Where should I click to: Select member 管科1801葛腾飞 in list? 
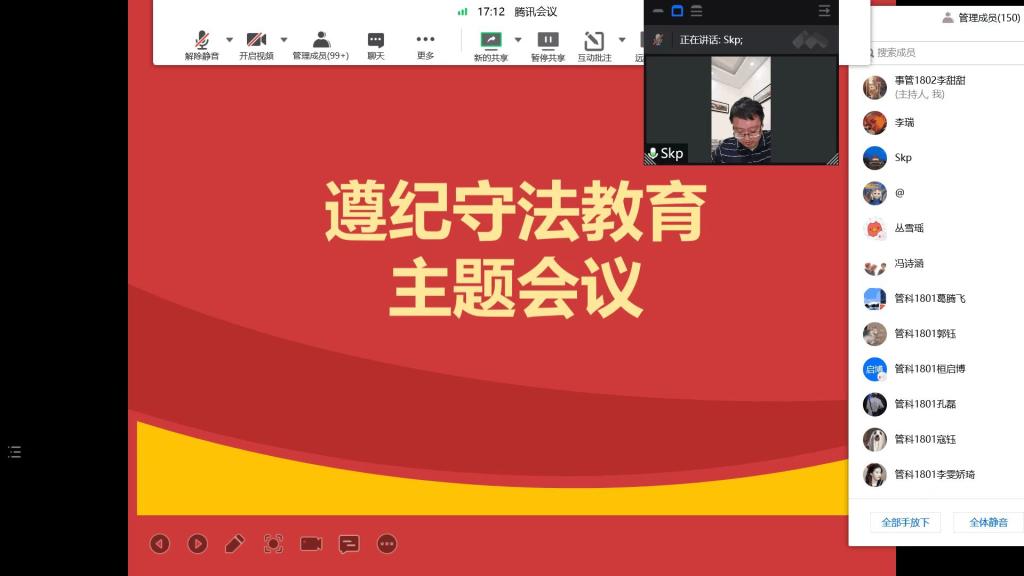(929, 298)
